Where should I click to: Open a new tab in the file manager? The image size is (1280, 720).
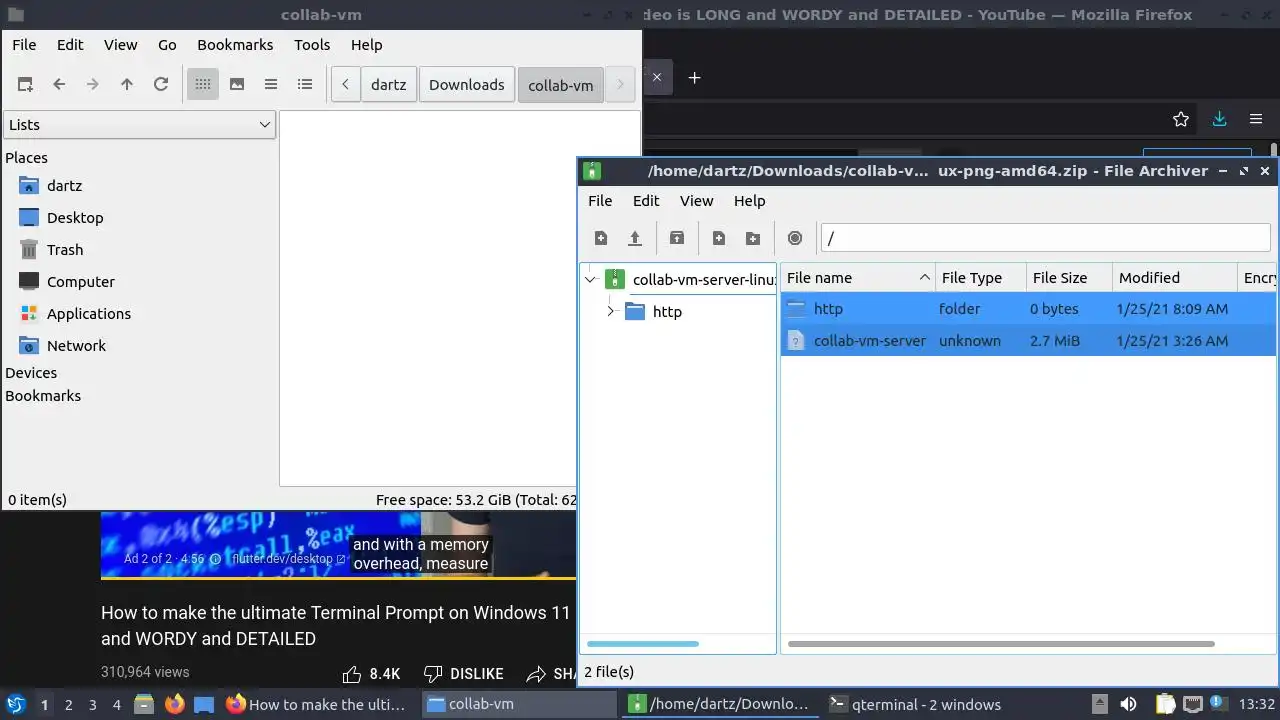coord(25,85)
